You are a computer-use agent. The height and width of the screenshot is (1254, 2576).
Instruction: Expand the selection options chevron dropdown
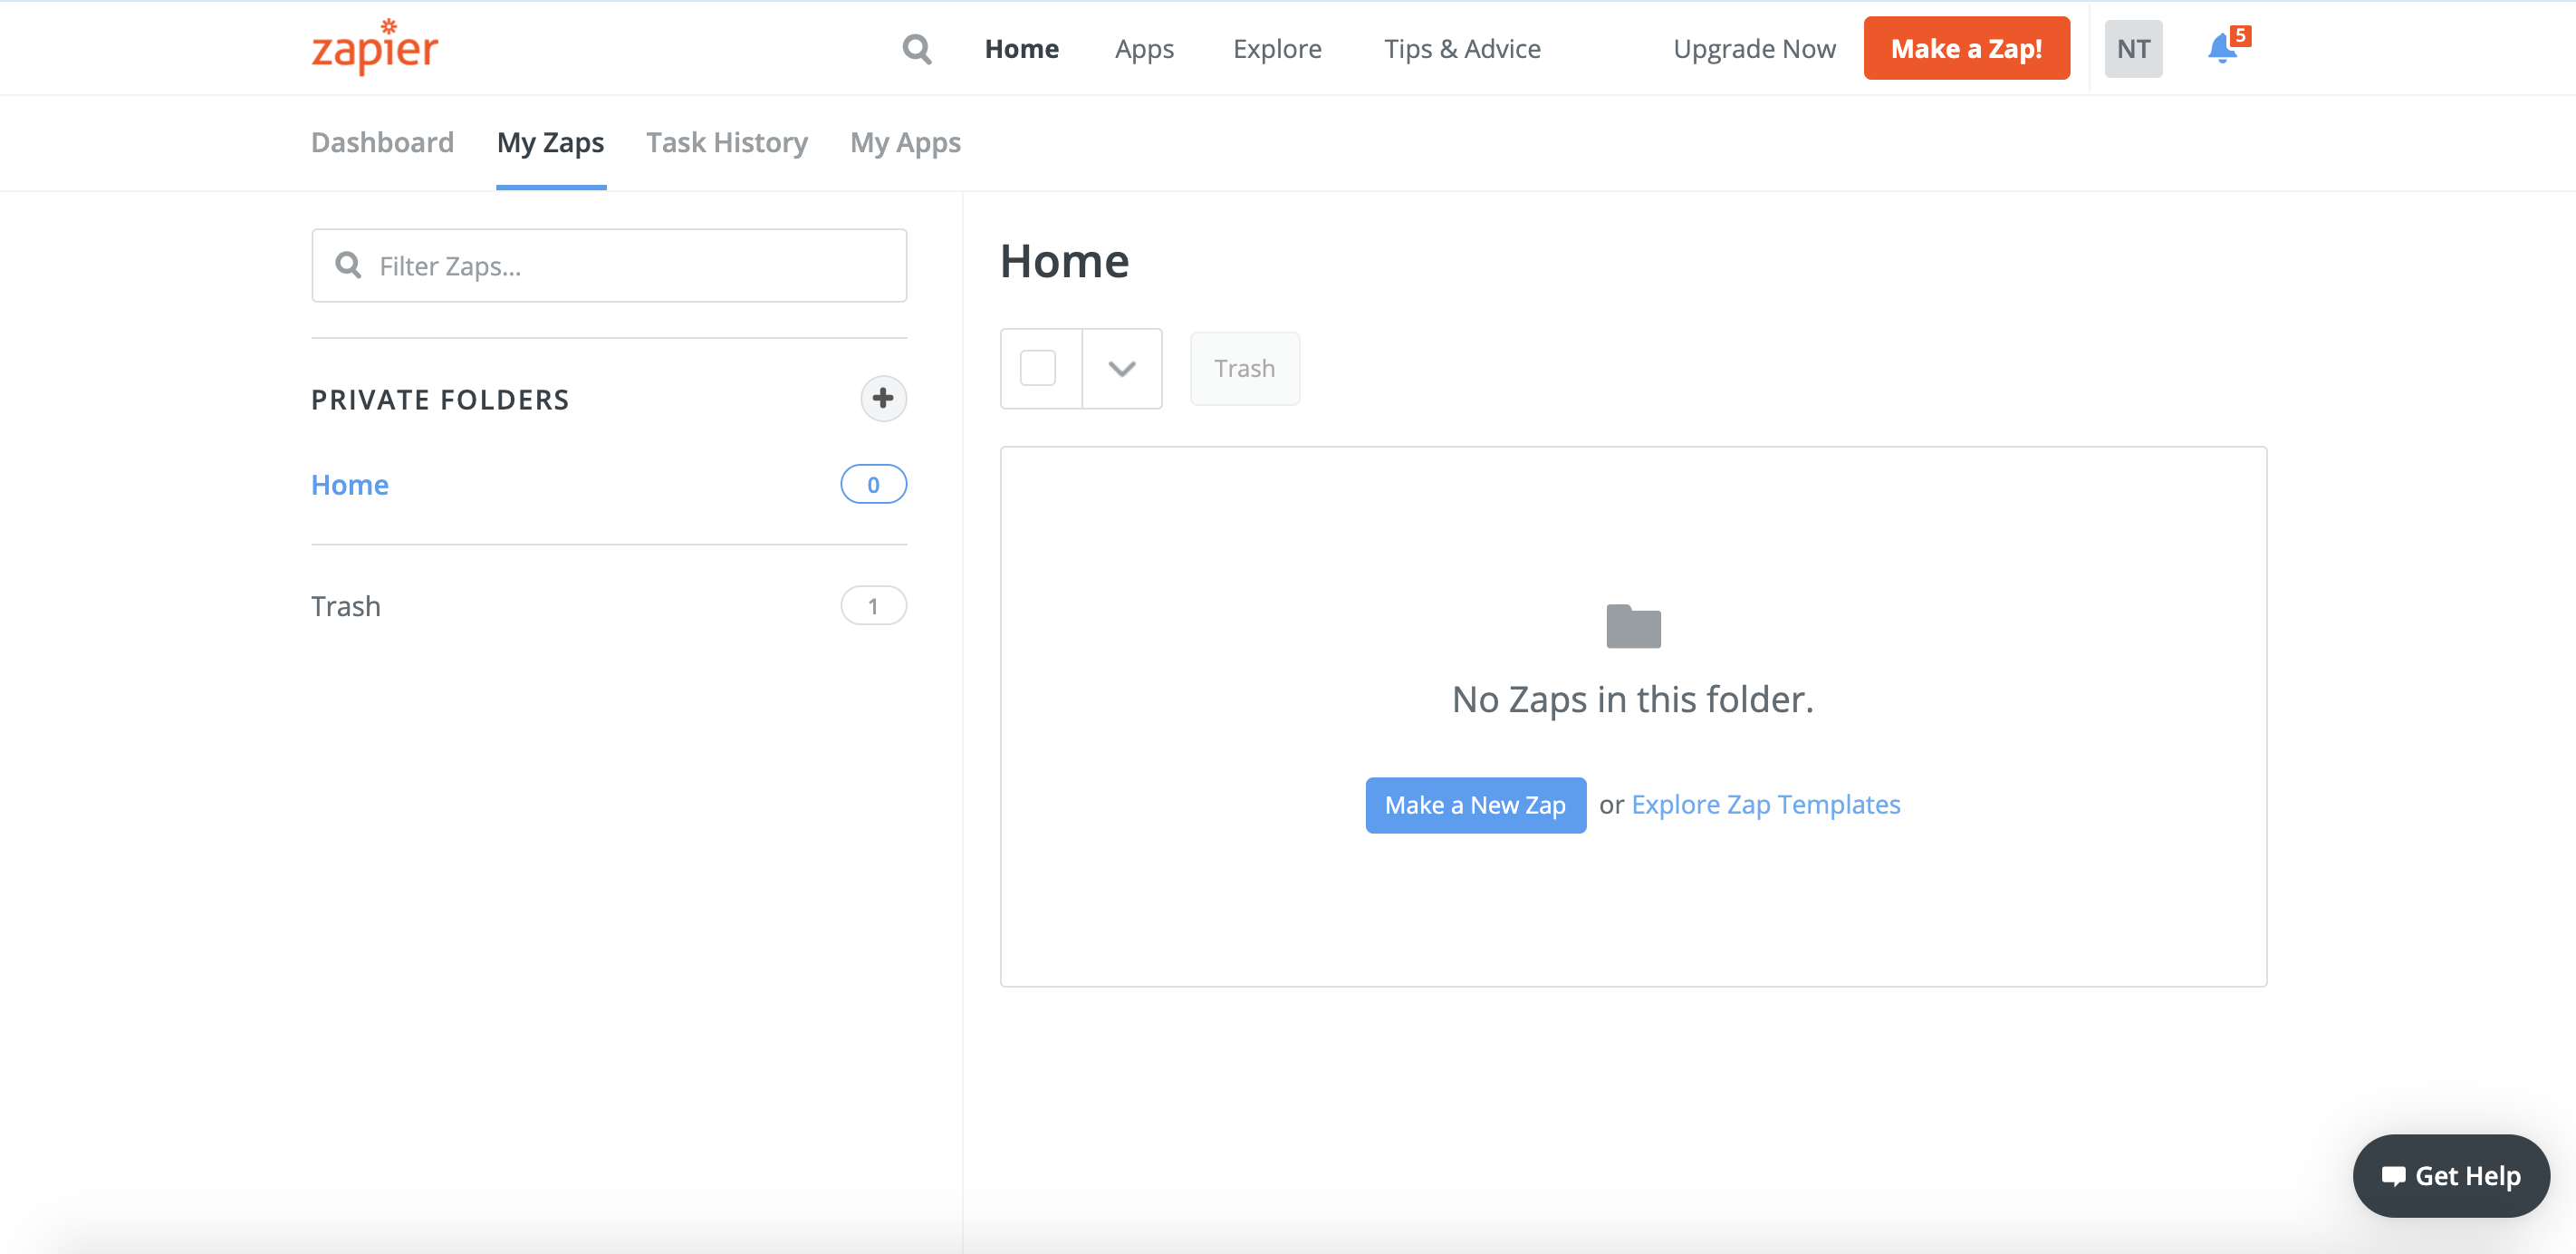(1122, 368)
